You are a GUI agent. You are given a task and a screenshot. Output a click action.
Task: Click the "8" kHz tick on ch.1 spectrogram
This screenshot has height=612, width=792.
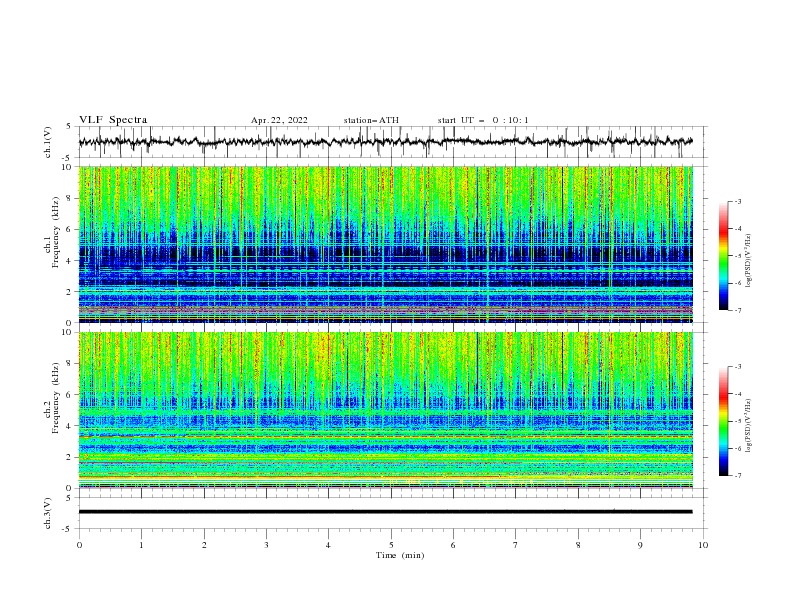70,198
